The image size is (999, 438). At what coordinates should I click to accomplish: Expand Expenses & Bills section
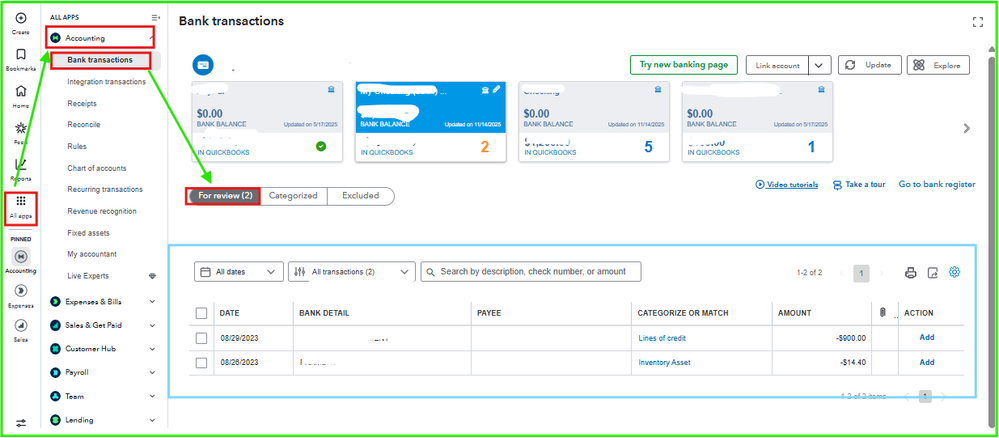click(152, 302)
